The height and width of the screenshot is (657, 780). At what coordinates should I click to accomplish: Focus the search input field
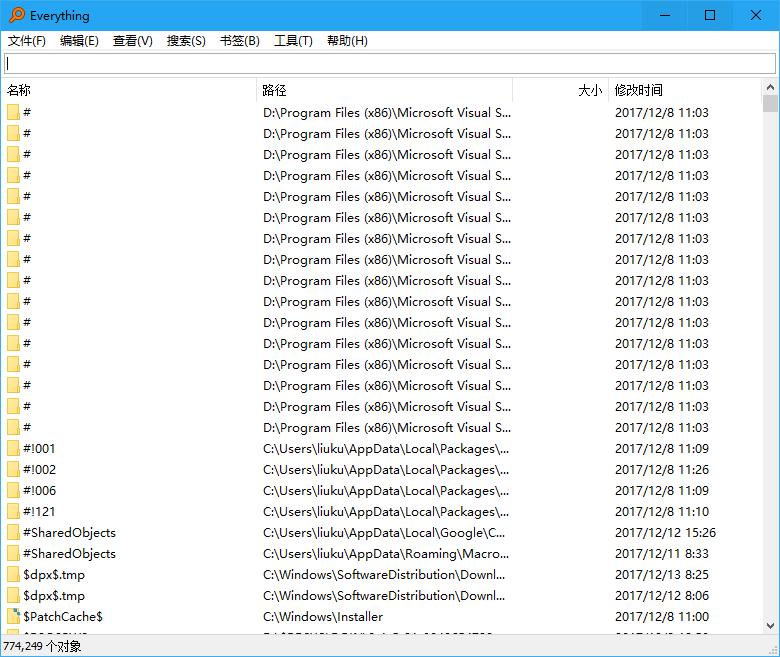tap(390, 63)
